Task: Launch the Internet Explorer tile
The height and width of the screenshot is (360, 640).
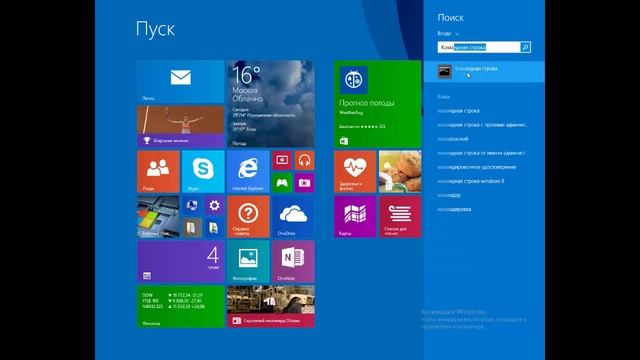Action: coord(248,171)
